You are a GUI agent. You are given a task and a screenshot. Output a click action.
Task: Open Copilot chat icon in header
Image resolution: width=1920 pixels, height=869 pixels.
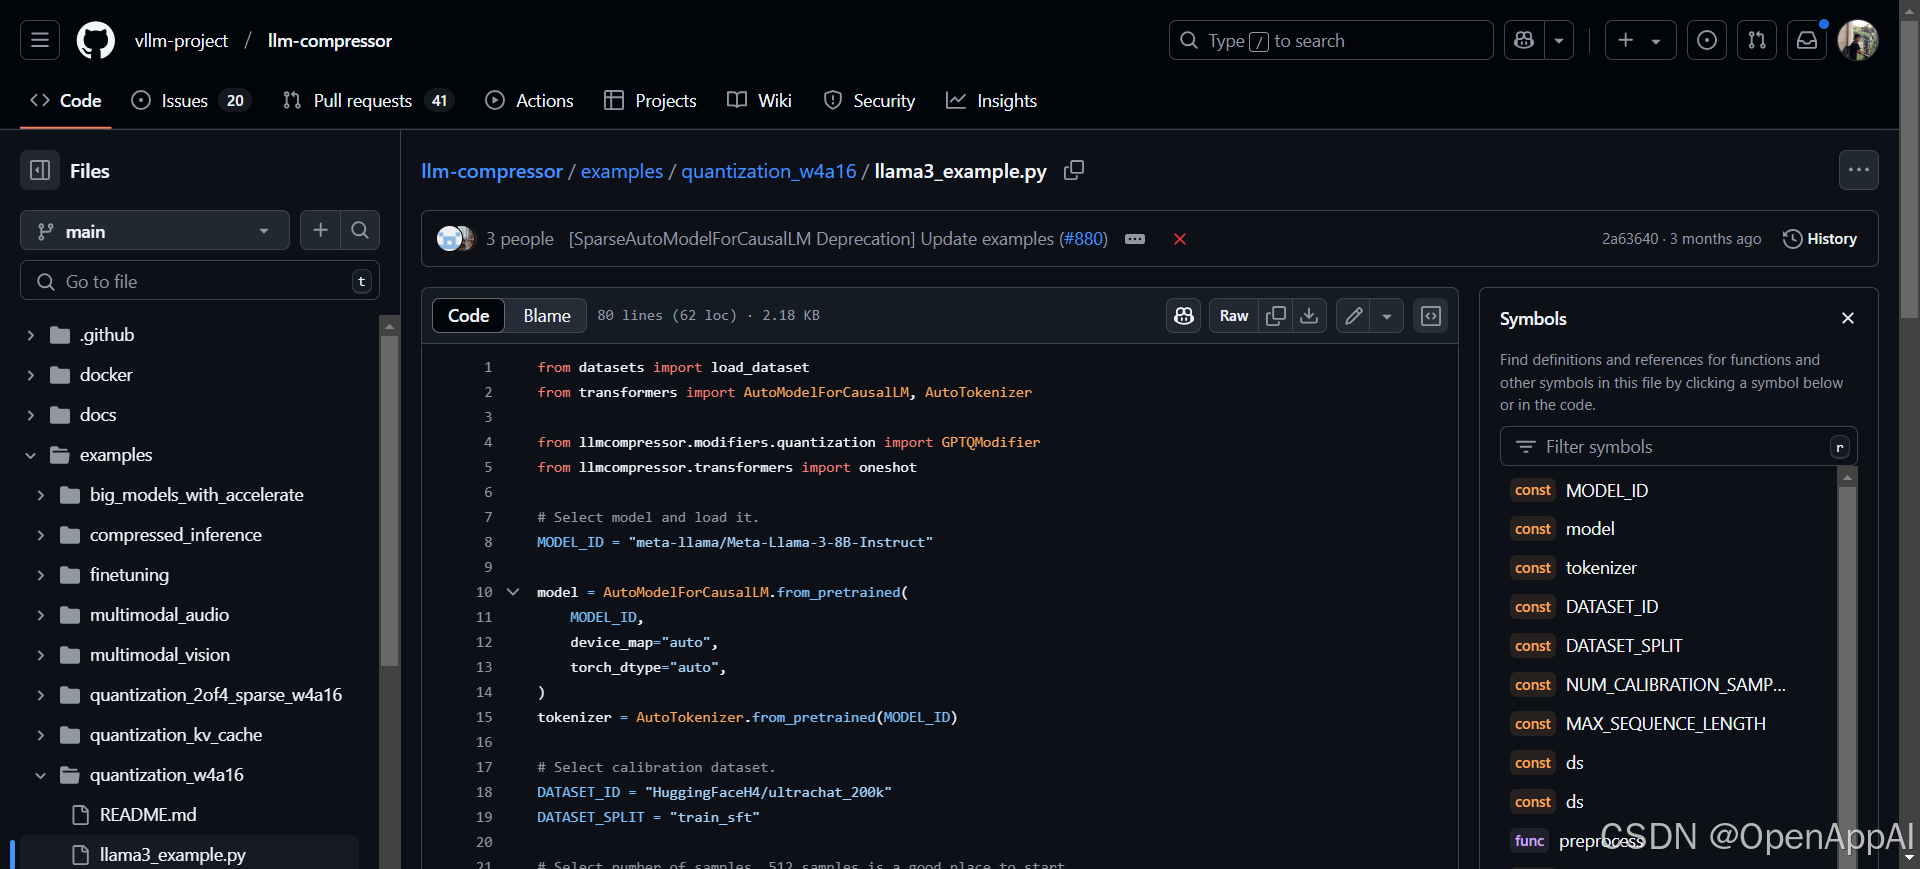click(x=1524, y=40)
